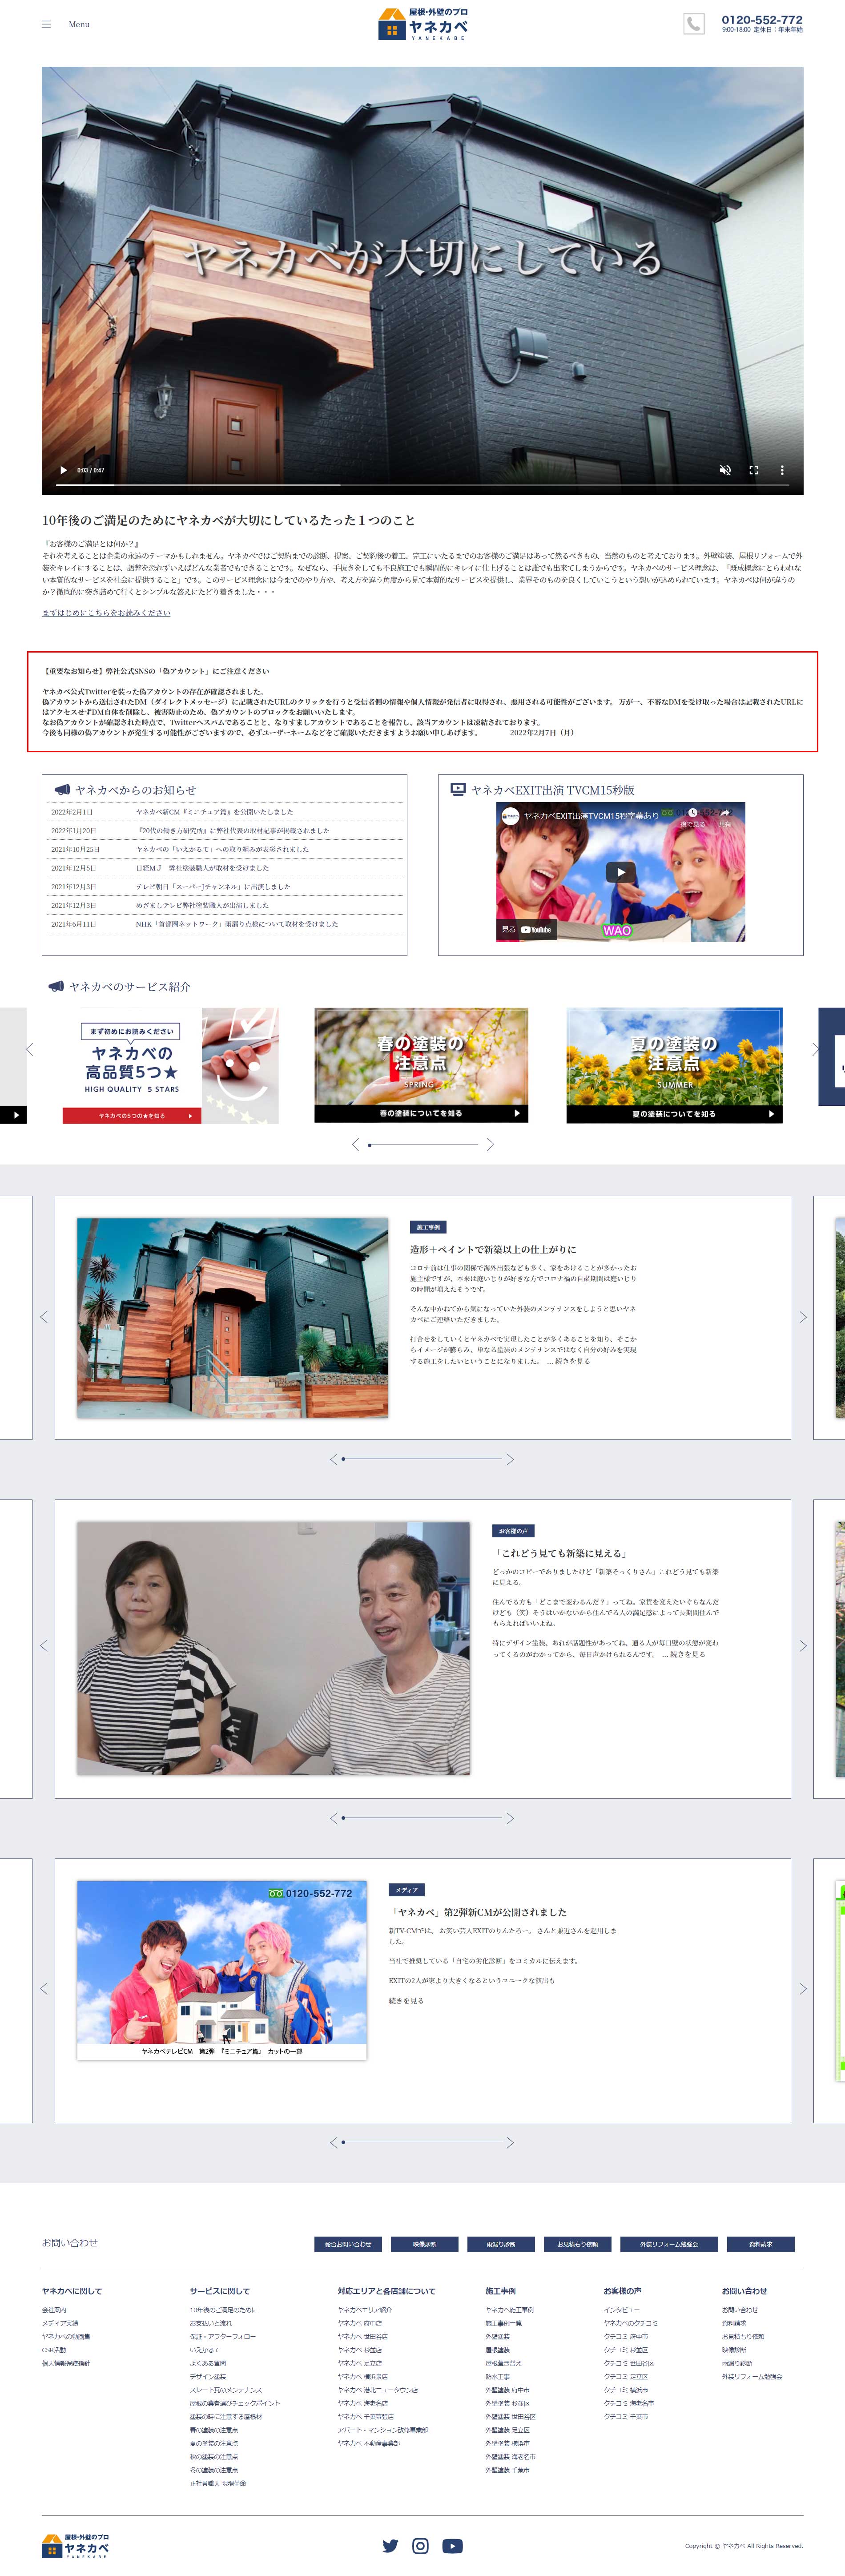
Task: Open the Twitter icon in the footer
Action: pyautogui.click(x=390, y=2546)
